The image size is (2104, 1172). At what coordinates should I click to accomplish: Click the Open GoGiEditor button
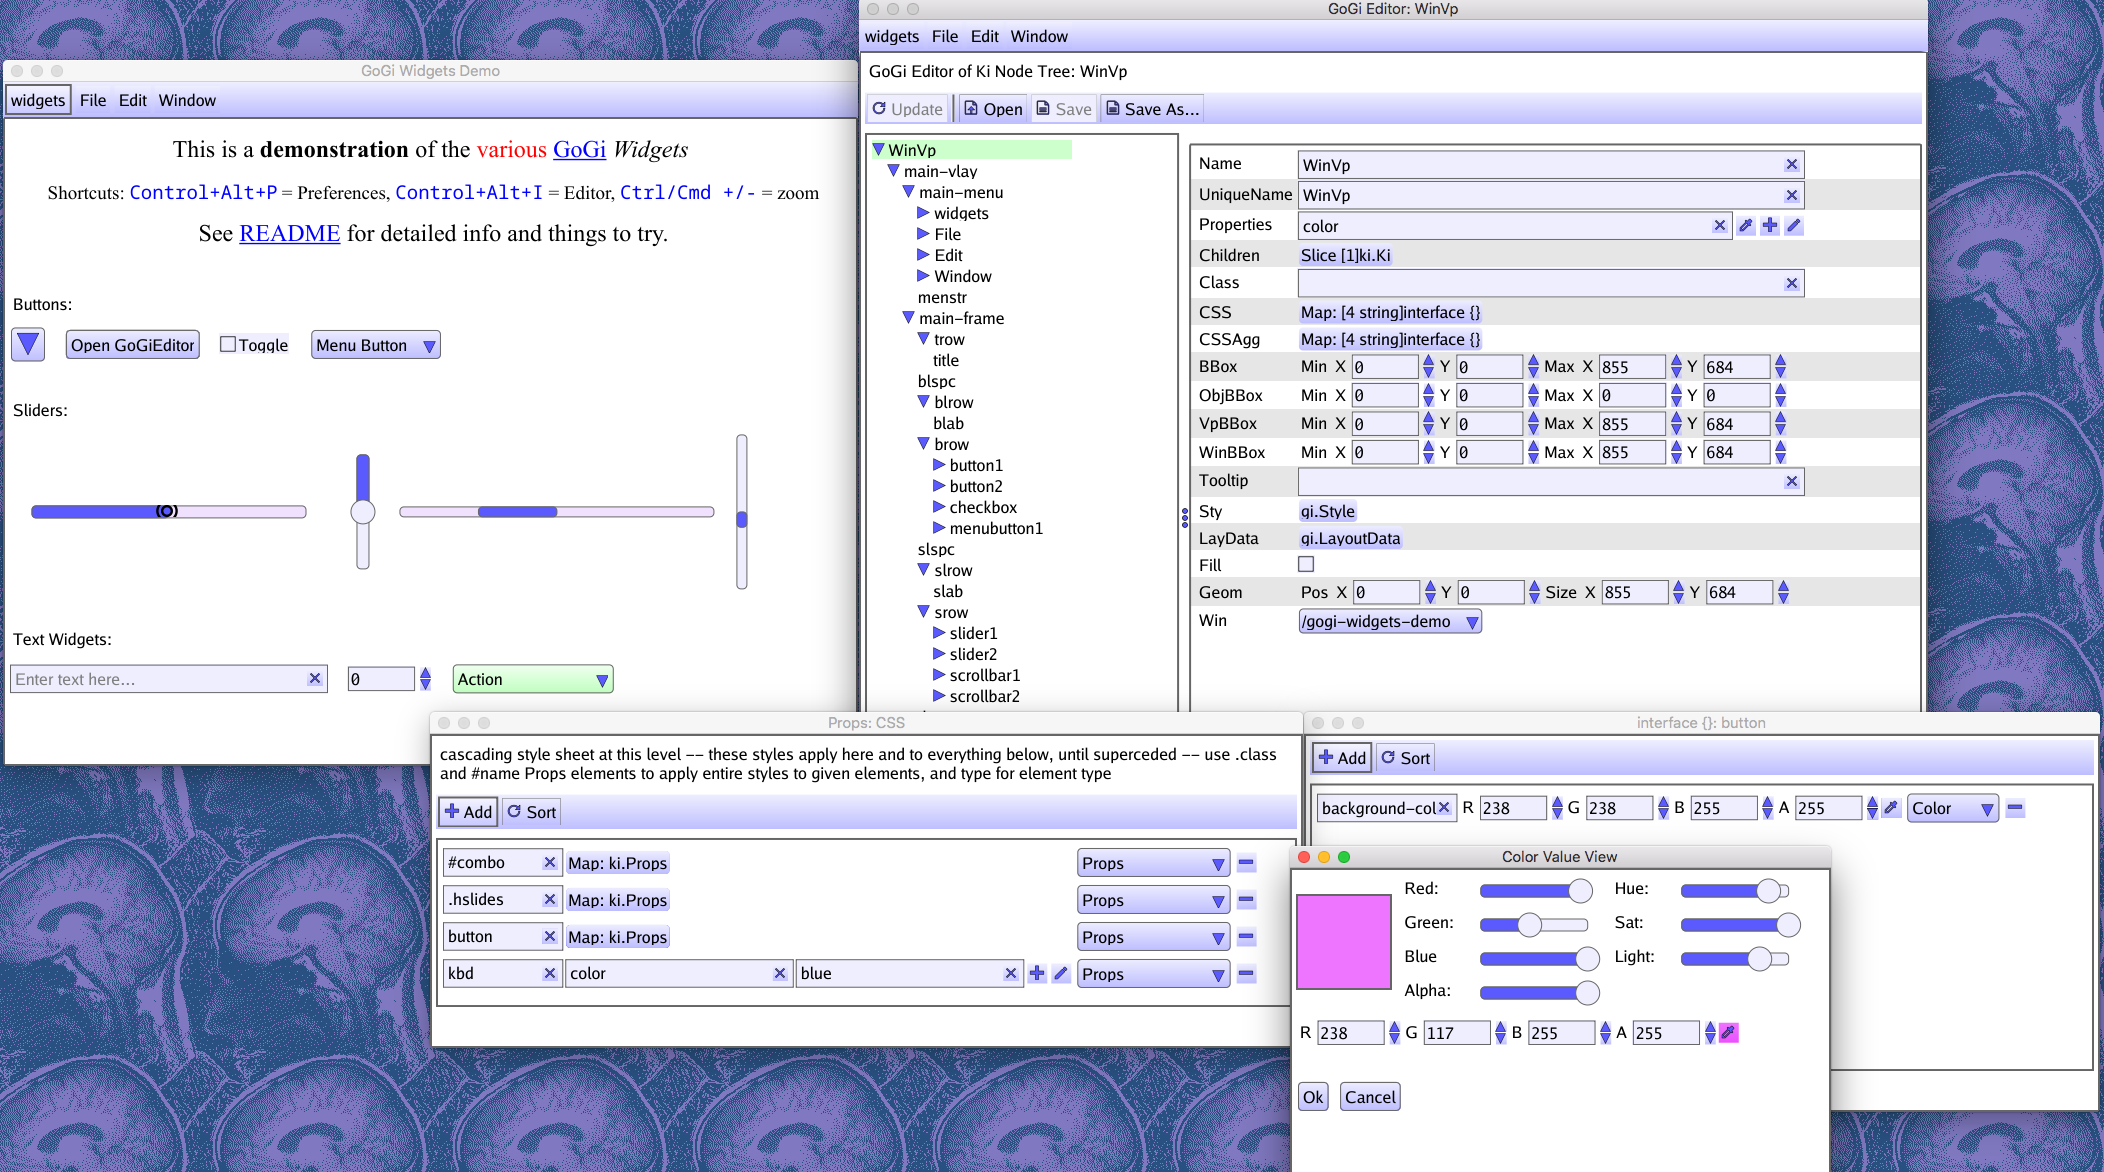click(133, 345)
